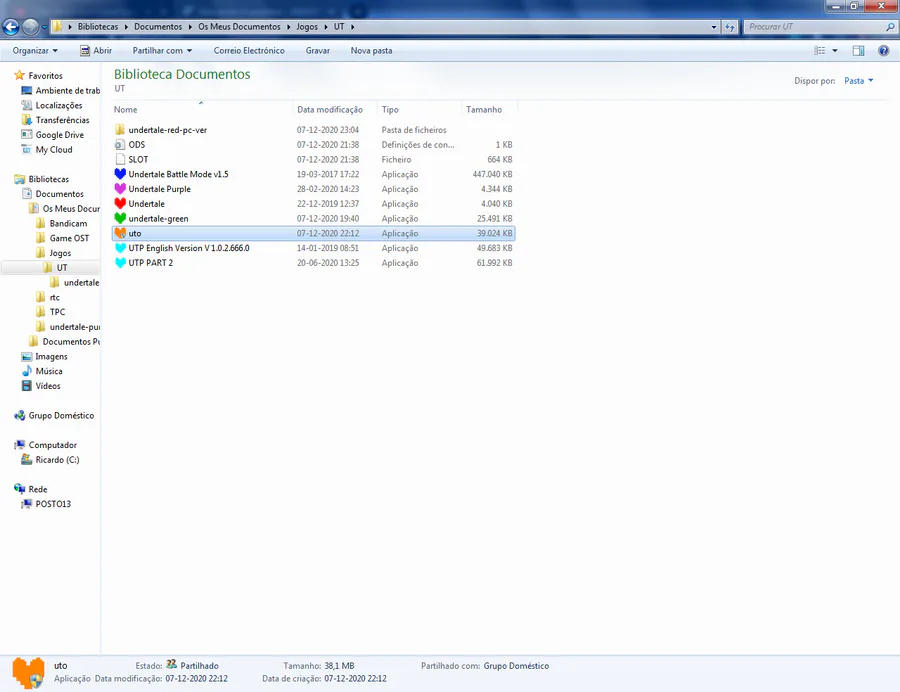Expand the arrow after Jogos in address bar
This screenshot has width=900, height=692.
click(326, 26)
